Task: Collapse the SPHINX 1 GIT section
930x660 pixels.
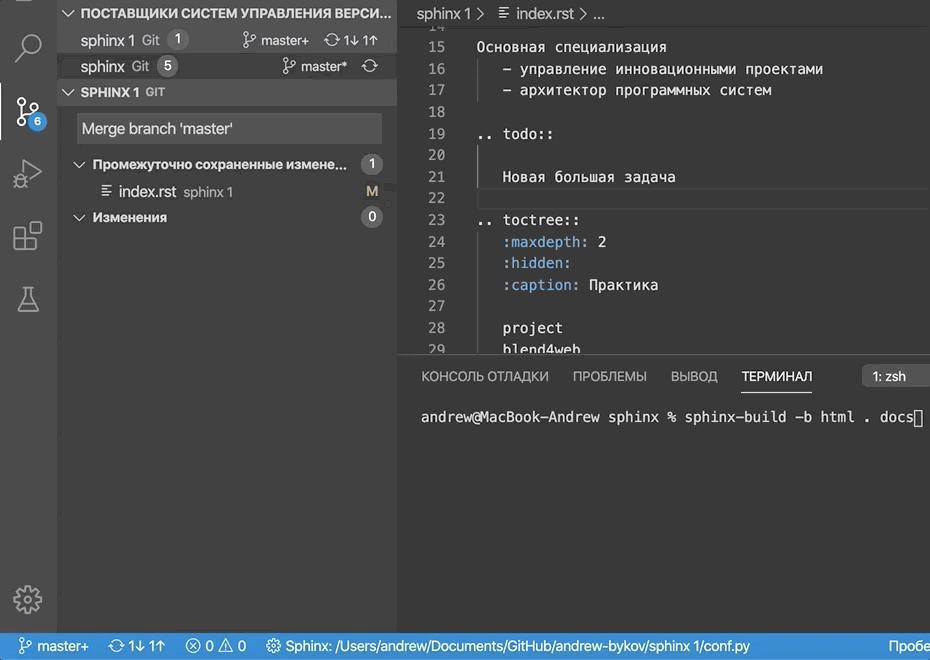Action: coord(68,92)
